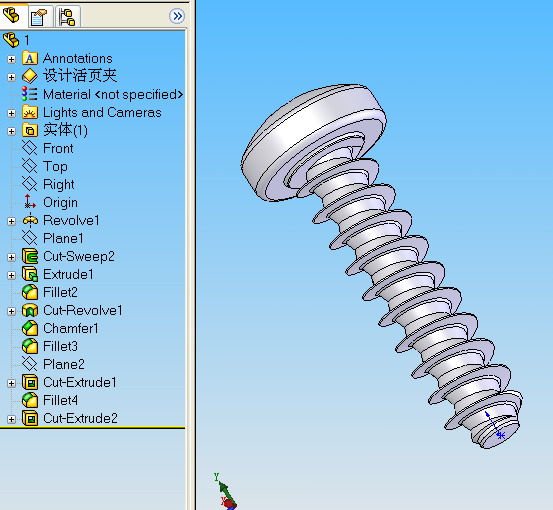Image resolution: width=553 pixels, height=510 pixels.
Task: Select the Origin label
Action: pos(60,203)
